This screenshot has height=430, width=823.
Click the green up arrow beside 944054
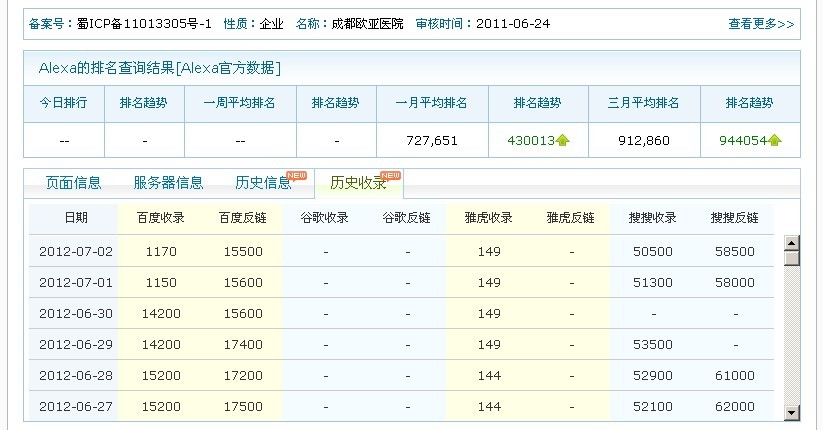click(x=775, y=141)
